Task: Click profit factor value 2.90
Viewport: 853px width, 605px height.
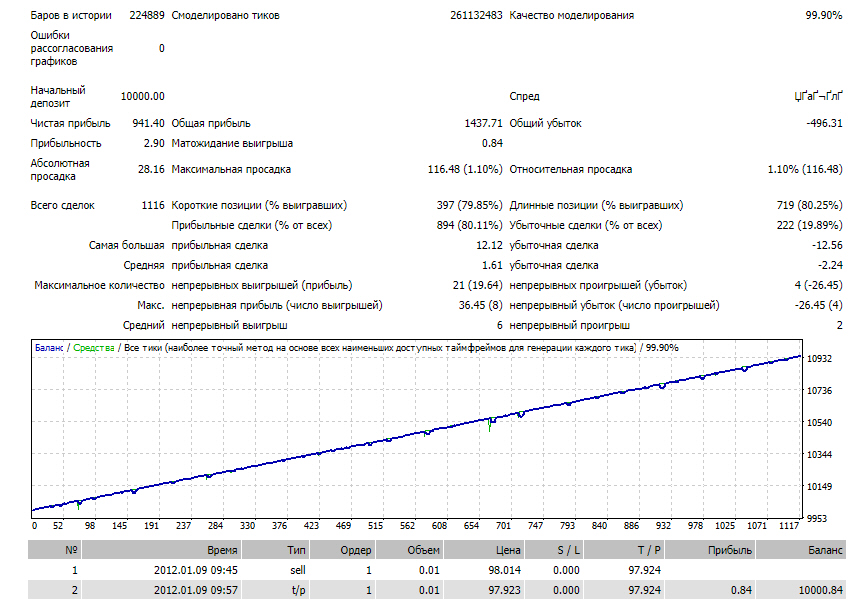Action: coord(154,143)
